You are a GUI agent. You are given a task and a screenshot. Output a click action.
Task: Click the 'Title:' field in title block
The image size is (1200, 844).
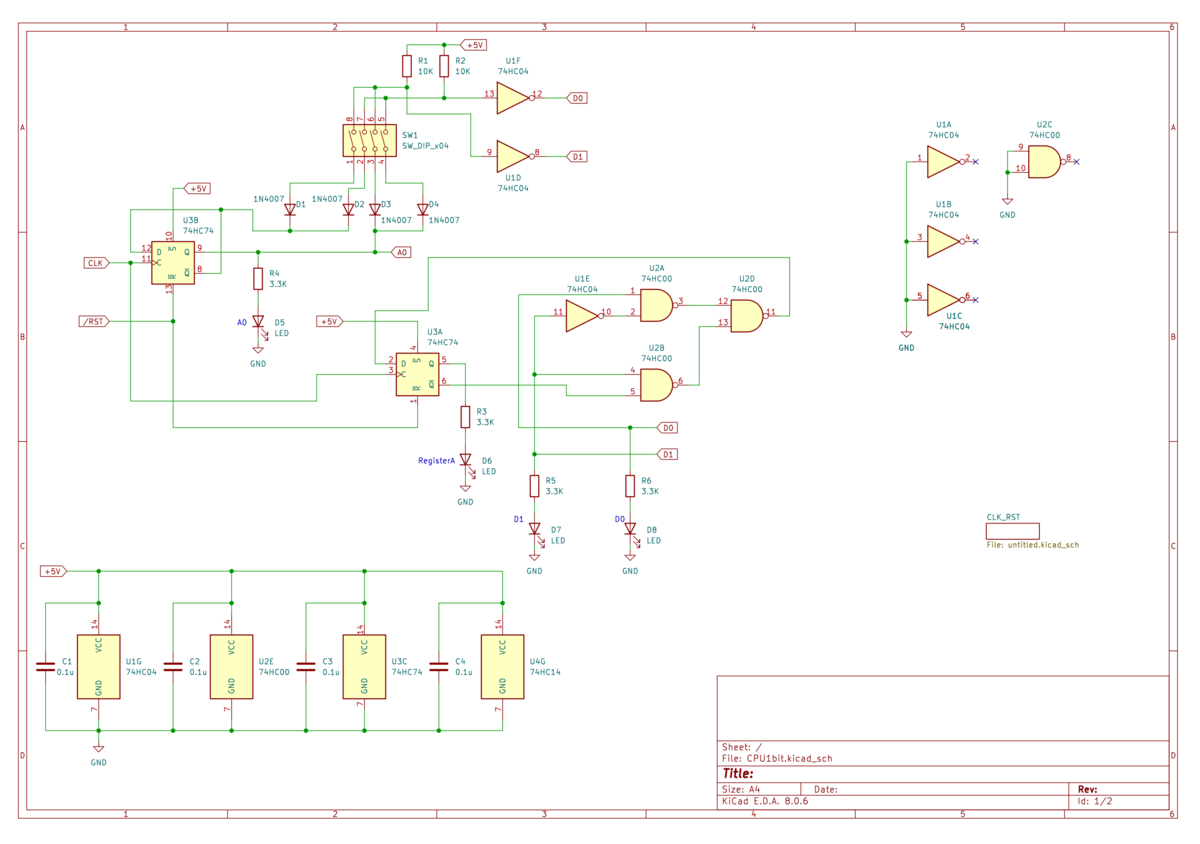[x=738, y=773]
